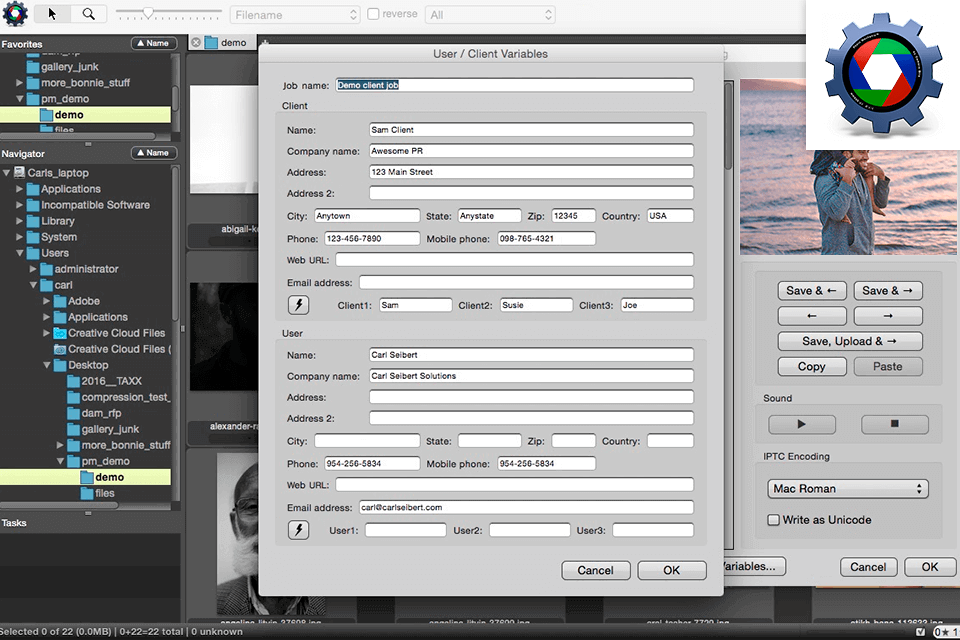Screen dimensions: 960x640
Task: Click the Name sort header in Navigator panel
Action: 152,152
